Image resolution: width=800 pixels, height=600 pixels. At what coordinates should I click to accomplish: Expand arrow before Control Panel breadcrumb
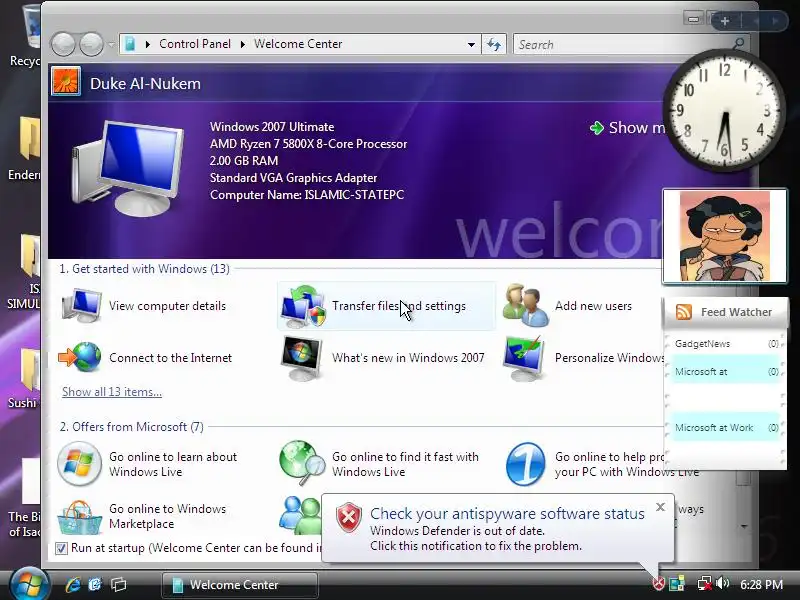(147, 44)
